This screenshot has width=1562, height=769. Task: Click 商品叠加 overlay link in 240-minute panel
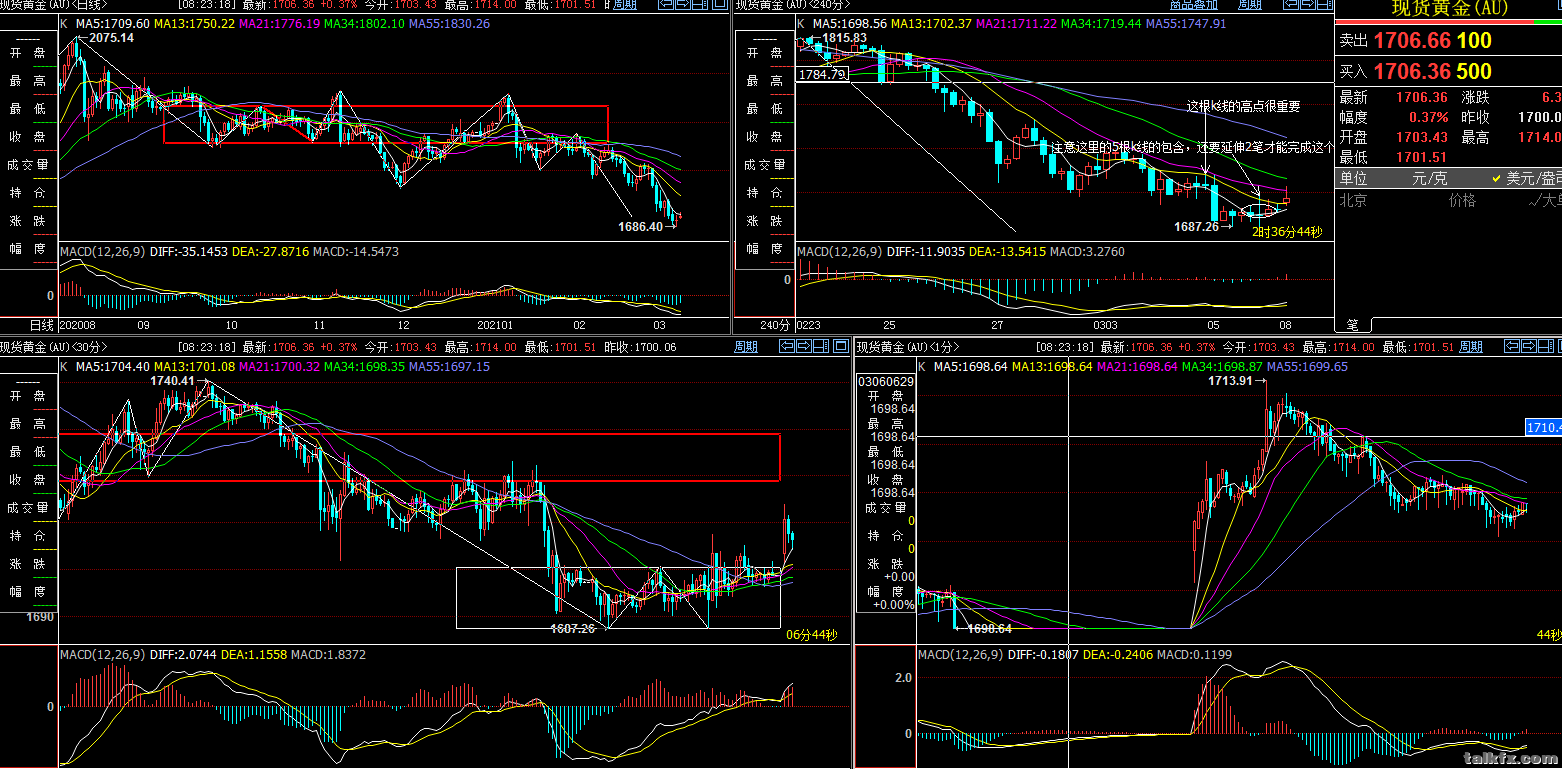pyautogui.click(x=1194, y=4)
